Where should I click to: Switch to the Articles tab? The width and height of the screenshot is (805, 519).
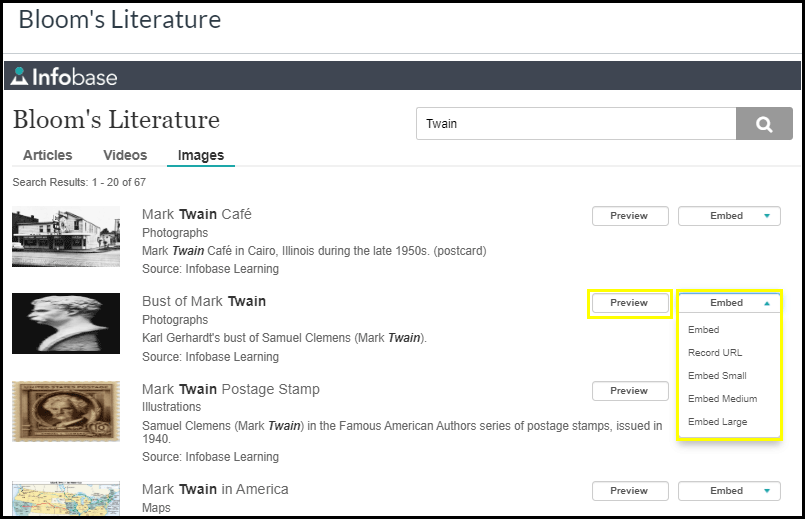tap(48, 155)
